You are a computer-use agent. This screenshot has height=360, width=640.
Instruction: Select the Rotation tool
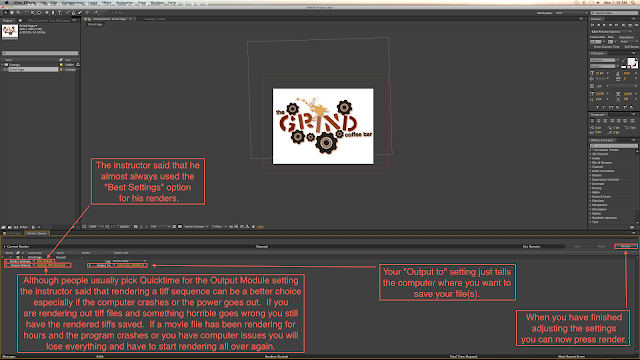(x=27, y=13)
